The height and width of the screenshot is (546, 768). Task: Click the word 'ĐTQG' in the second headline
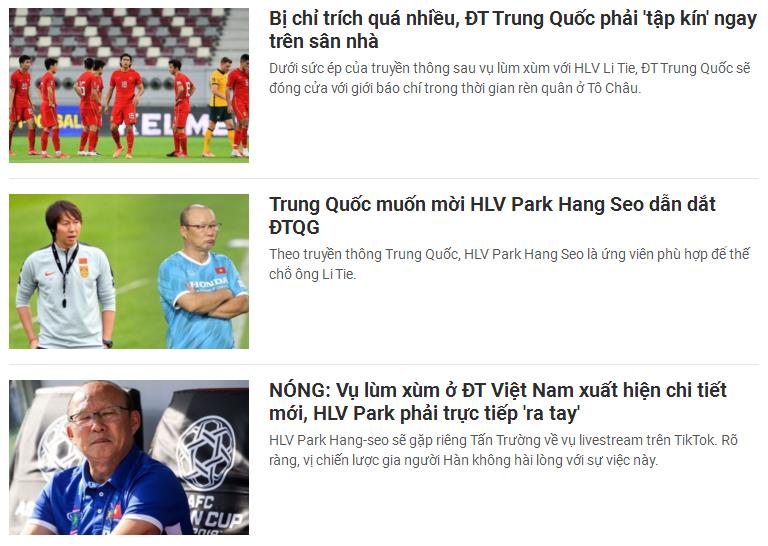pos(294,228)
